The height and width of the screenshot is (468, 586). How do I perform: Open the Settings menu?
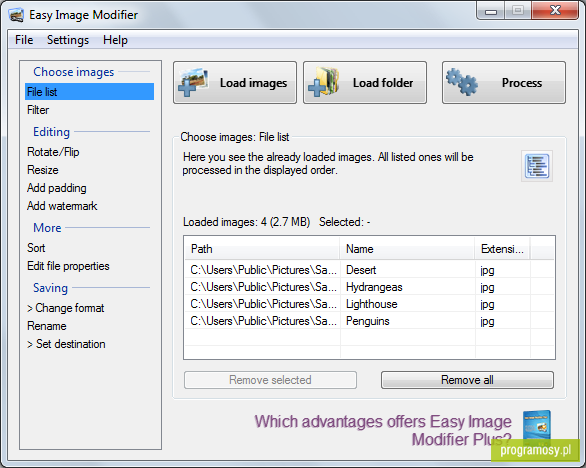click(68, 40)
